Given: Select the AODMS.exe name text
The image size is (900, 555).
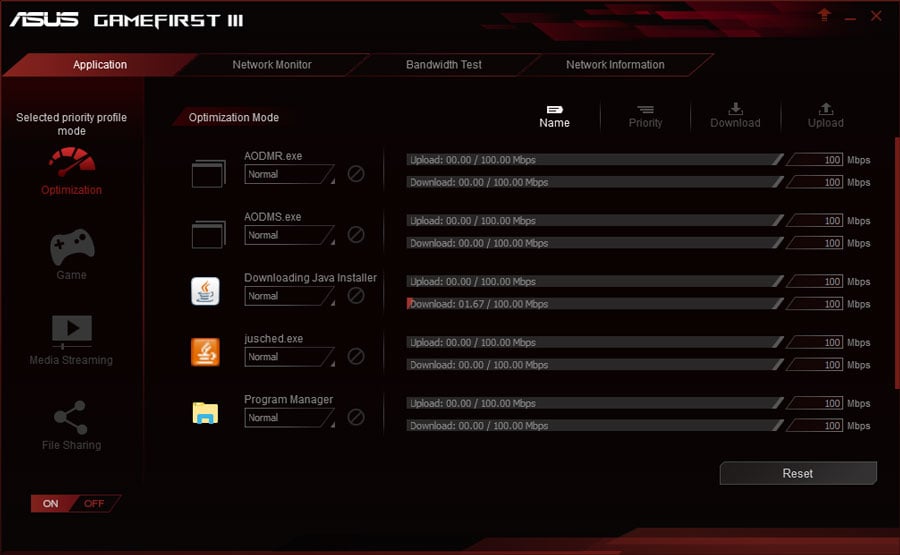Looking at the screenshot, I should pyautogui.click(x=273, y=216).
